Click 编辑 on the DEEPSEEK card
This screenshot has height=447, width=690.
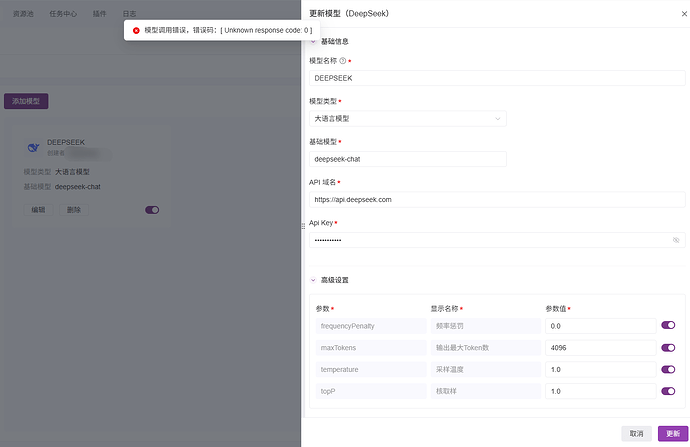pos(38,210)
